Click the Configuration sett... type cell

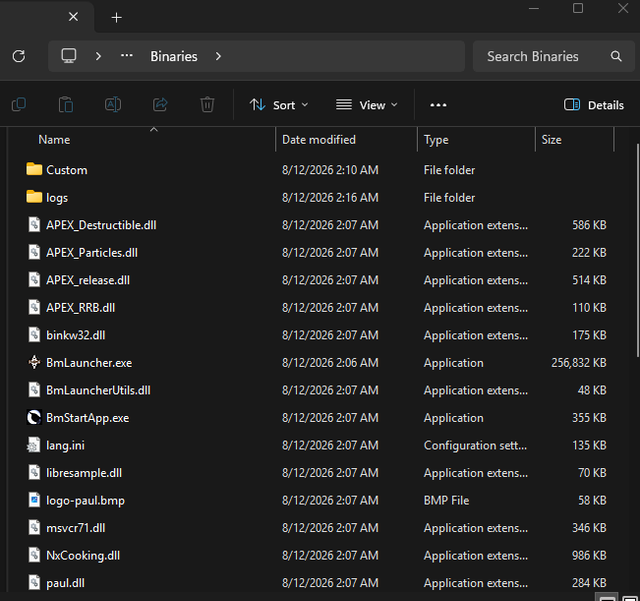(475, 445)
